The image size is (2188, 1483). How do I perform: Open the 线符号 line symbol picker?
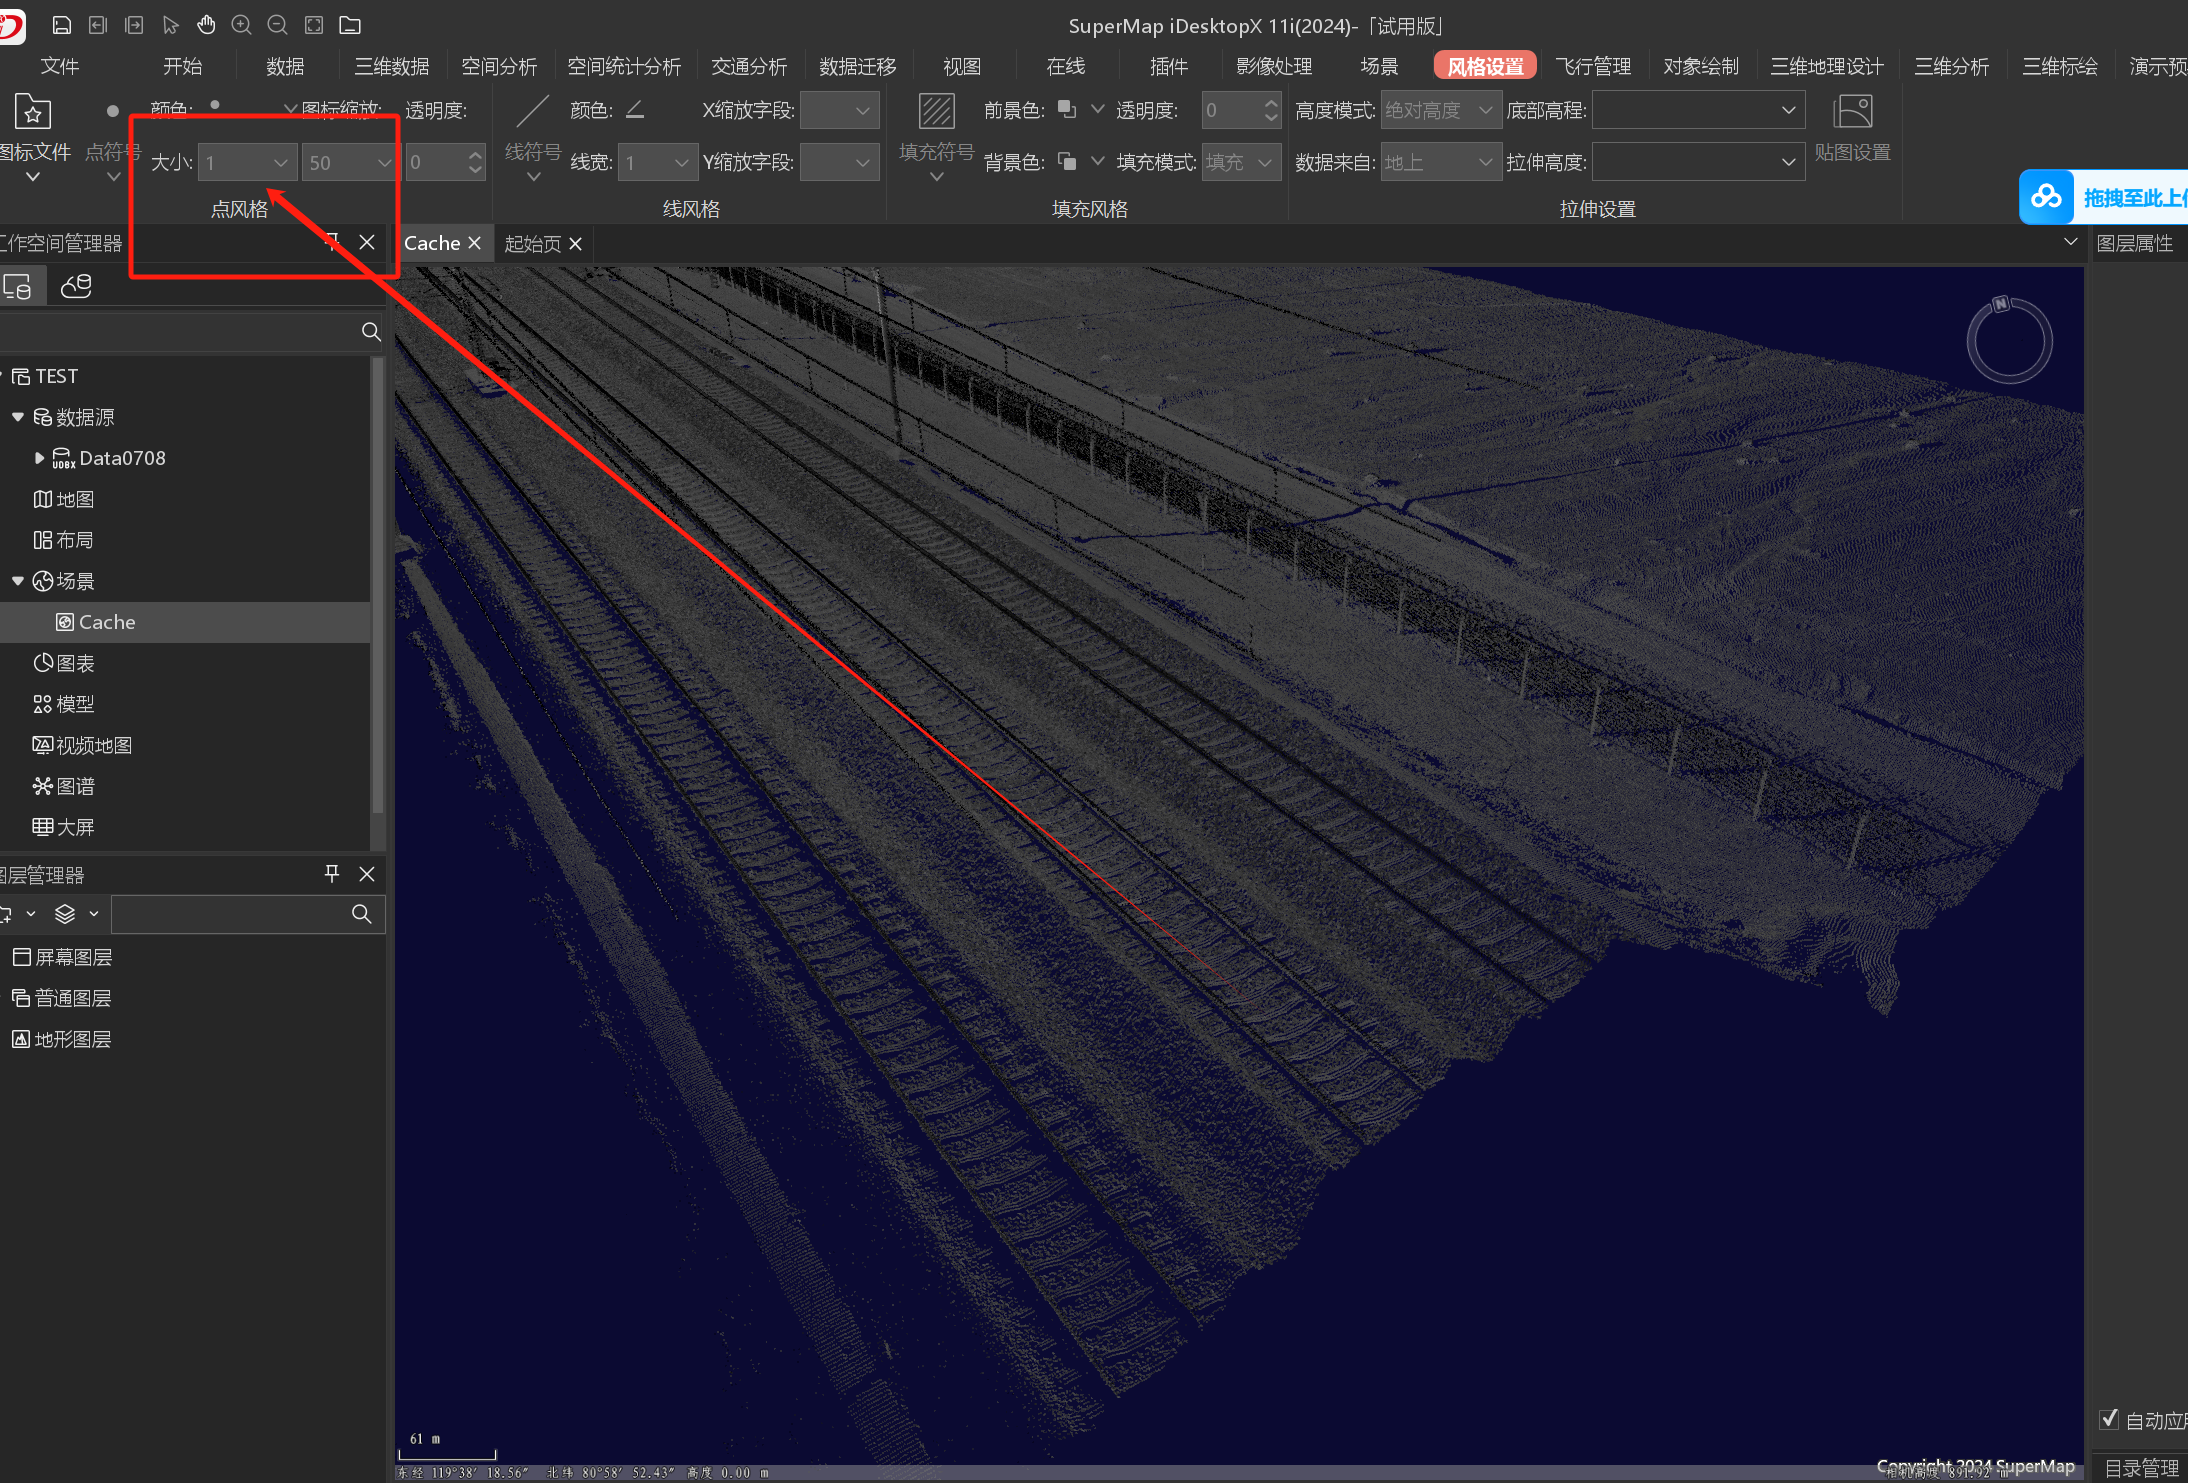(533, 138)
